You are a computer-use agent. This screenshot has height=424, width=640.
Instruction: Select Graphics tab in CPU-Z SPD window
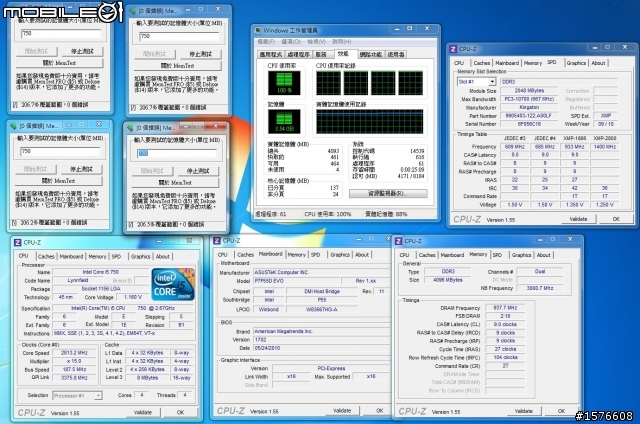pos(576,63)
